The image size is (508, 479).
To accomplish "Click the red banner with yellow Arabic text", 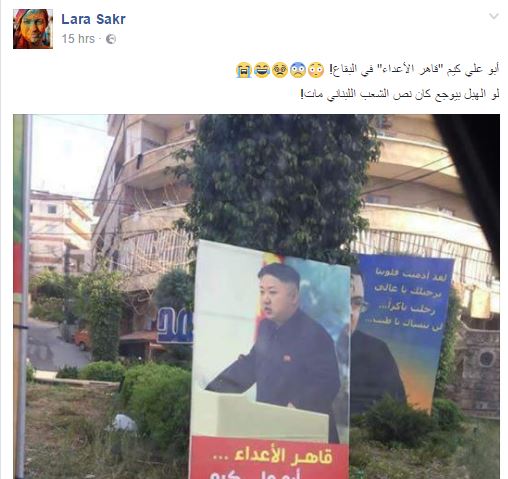I will coord(269,459).
